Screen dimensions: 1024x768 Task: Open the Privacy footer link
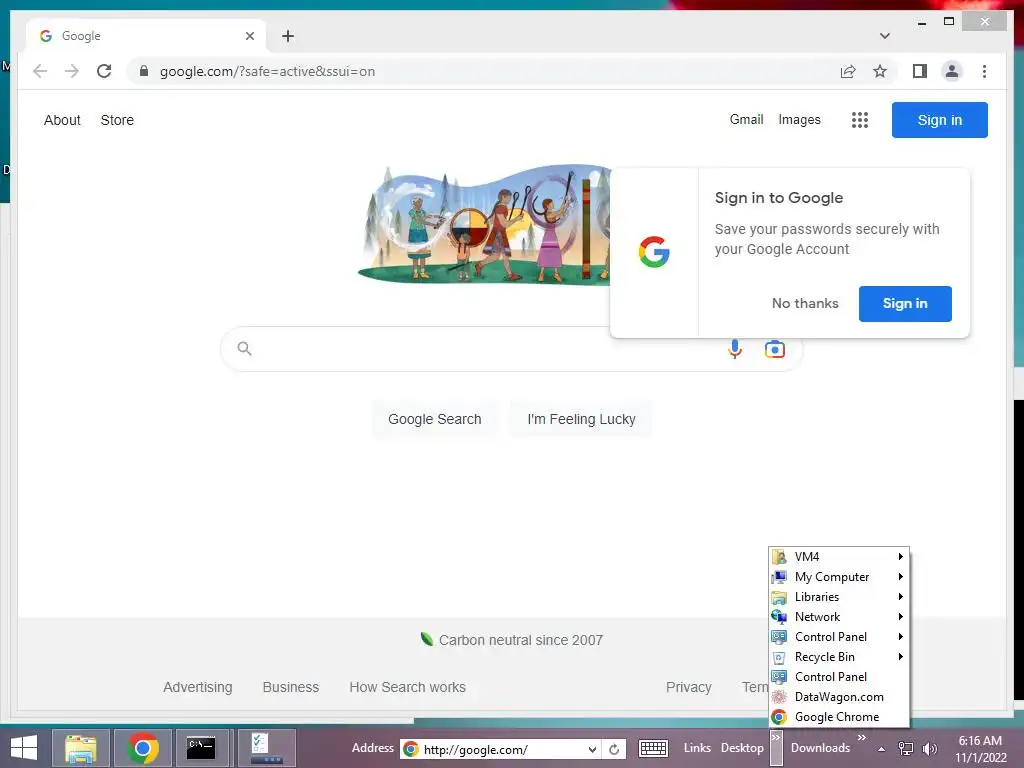[x=688, y=687]
